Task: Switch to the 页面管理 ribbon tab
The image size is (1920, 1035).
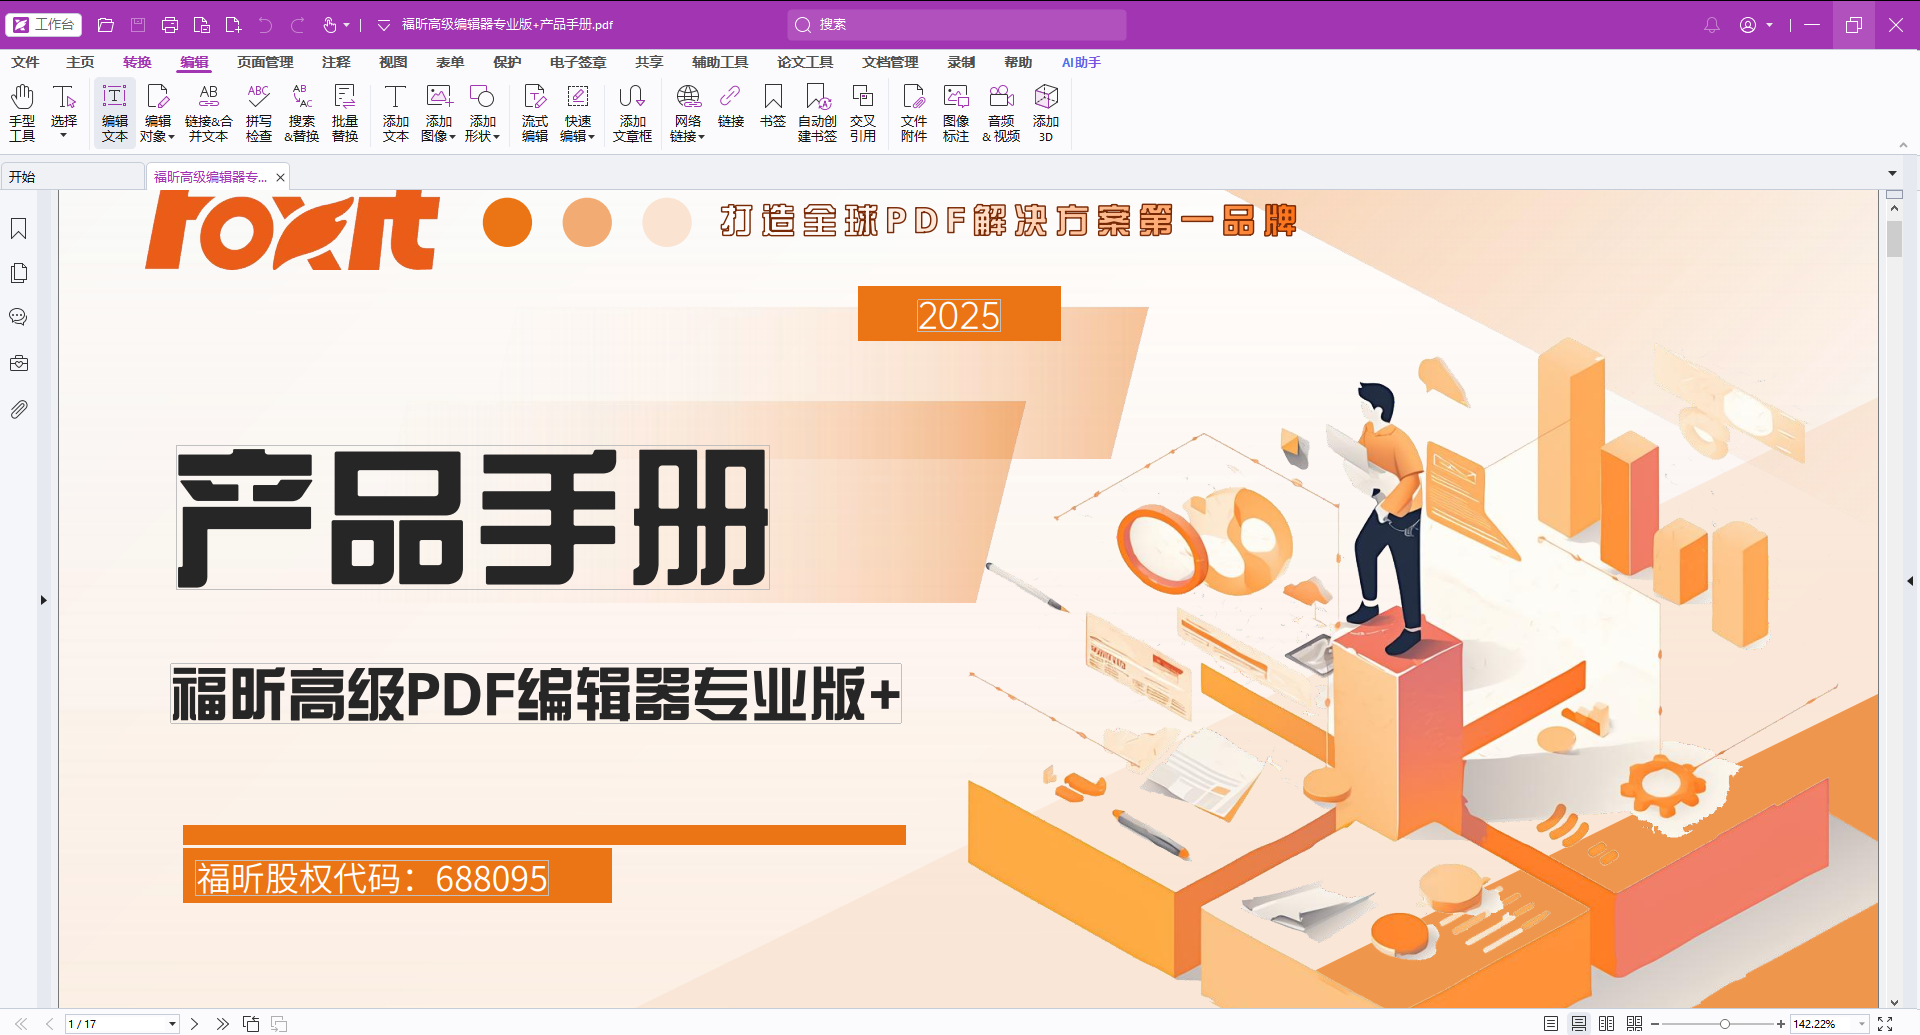Action: coord(265,62)
